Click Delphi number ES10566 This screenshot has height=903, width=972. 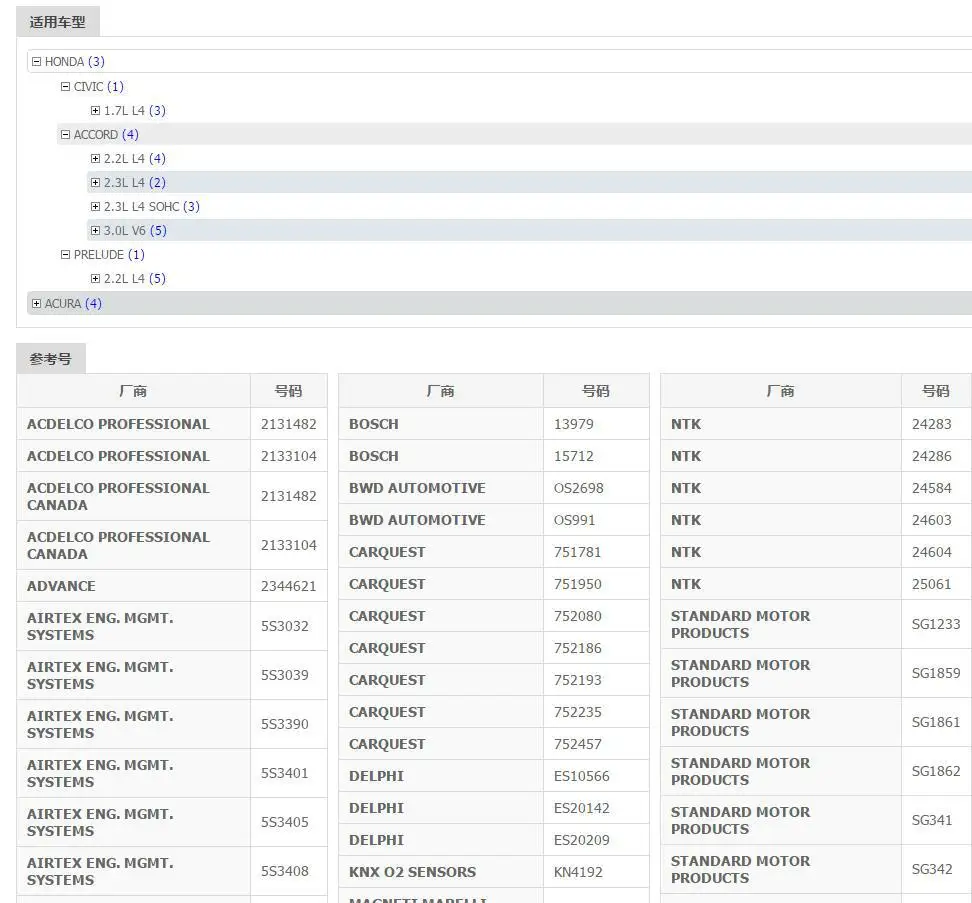(x=581, y=776)
